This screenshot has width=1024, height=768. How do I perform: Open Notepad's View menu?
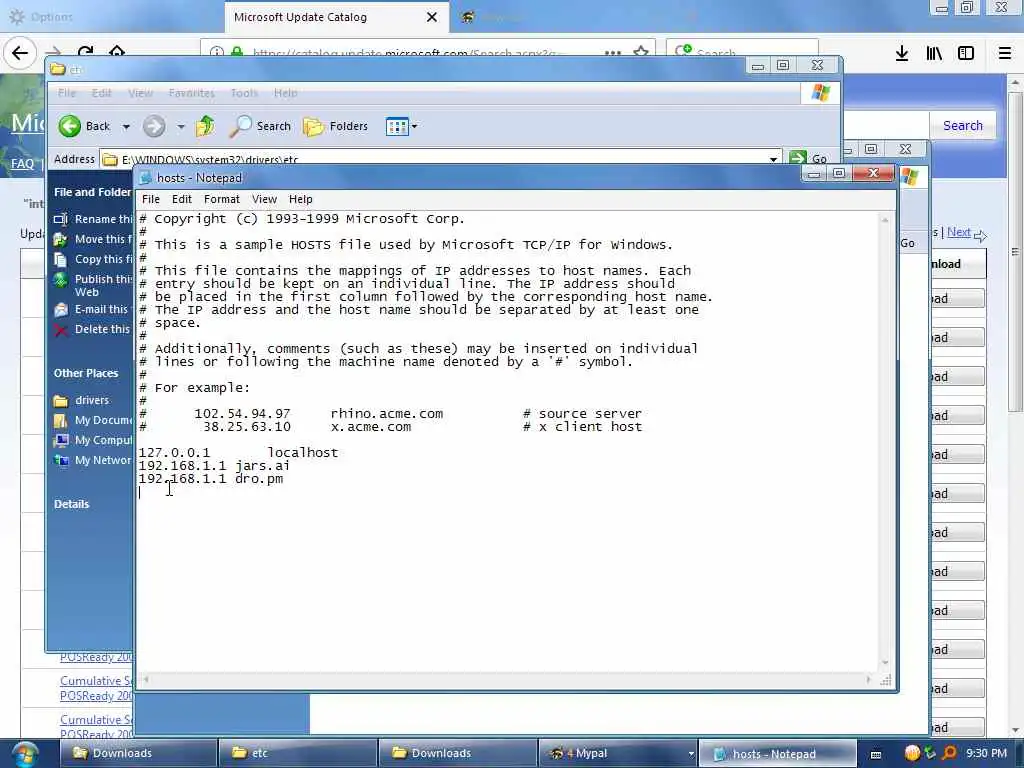coord(264,199)
